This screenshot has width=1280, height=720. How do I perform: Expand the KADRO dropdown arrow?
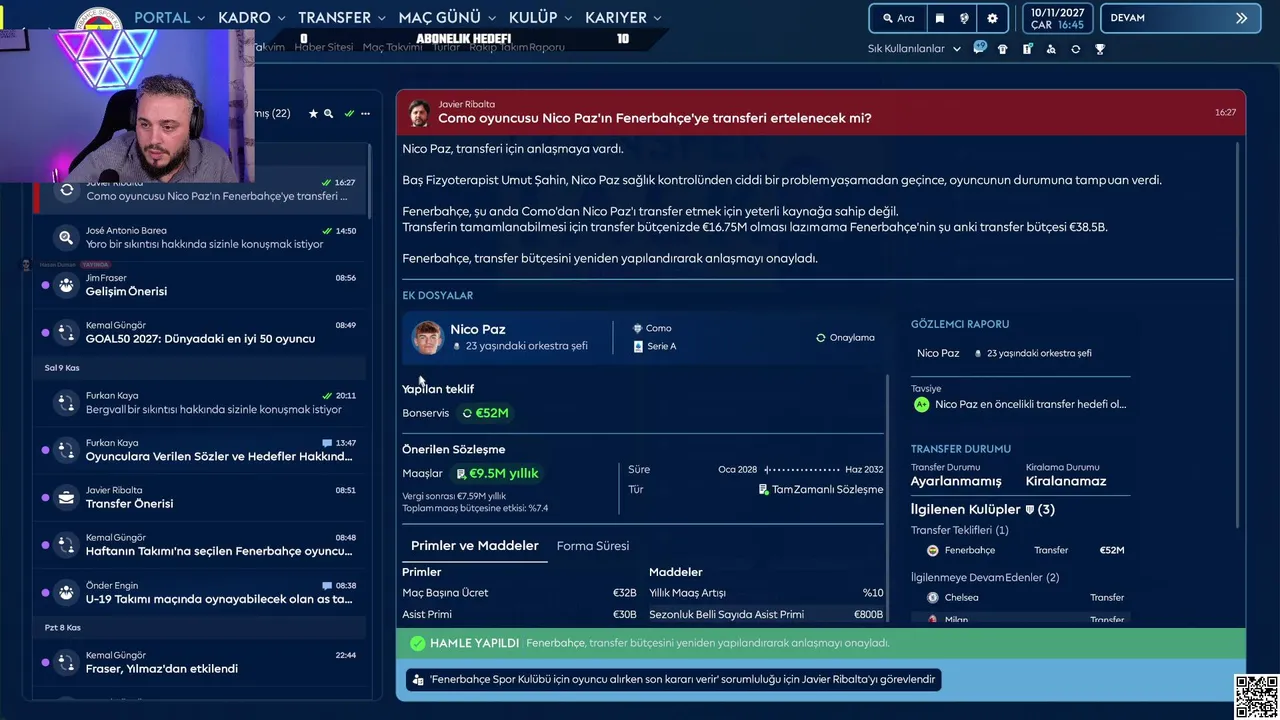[x=281, y=19]
